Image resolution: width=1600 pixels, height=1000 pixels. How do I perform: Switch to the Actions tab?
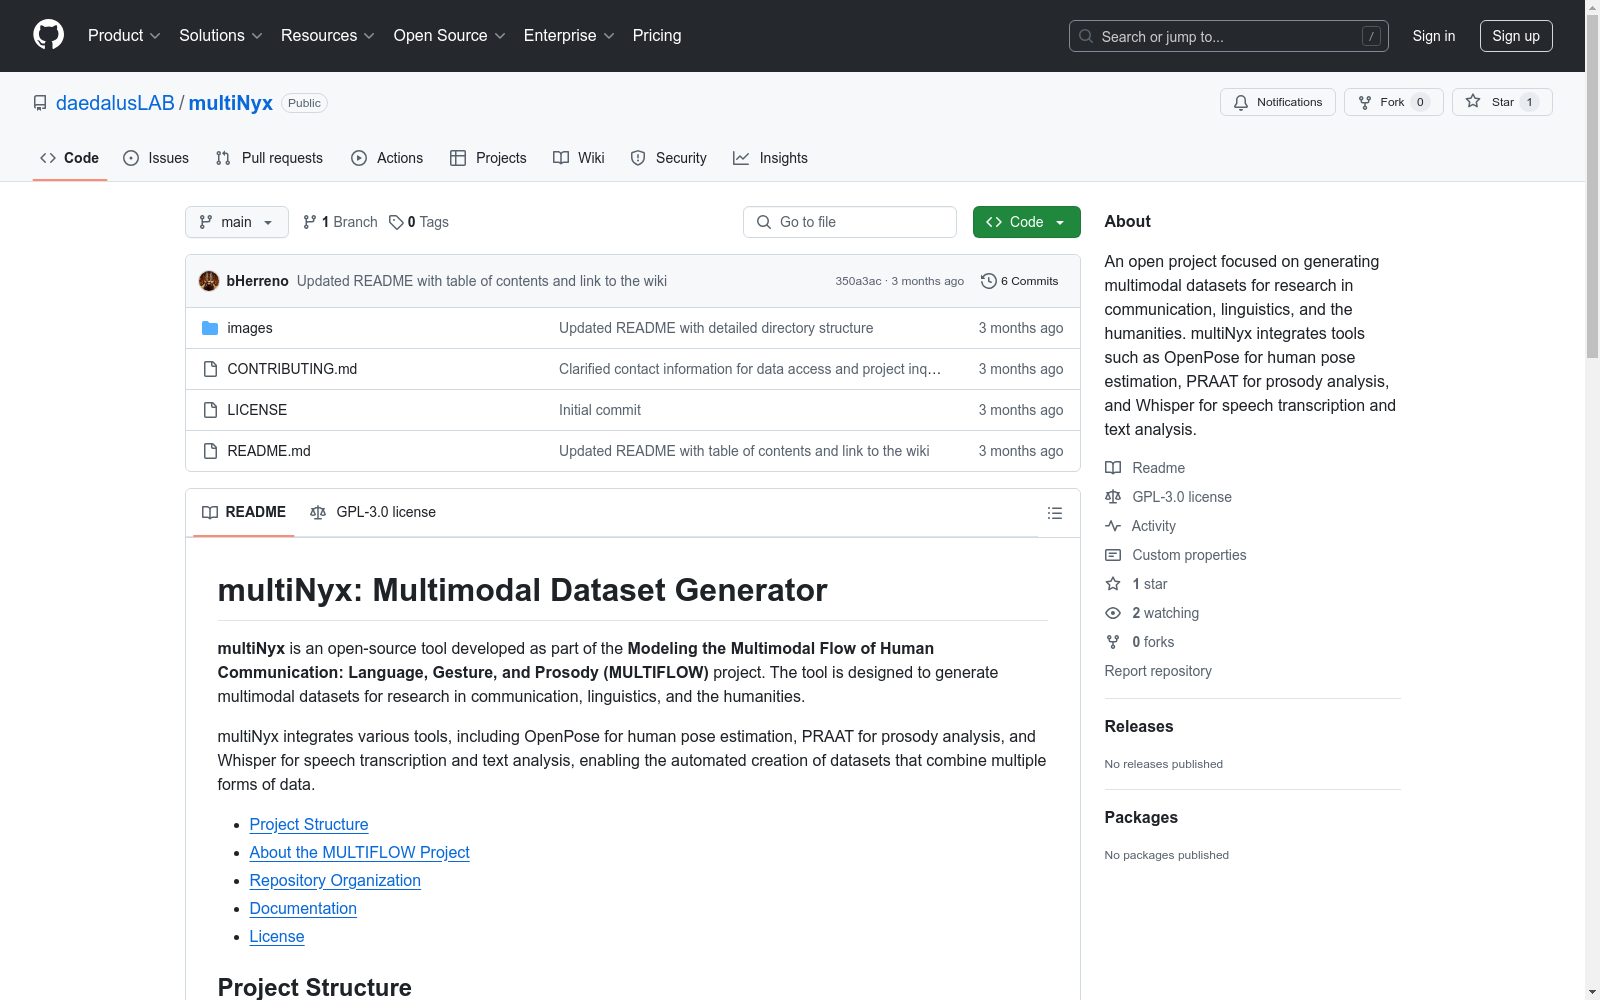click(x=387, y=158)
